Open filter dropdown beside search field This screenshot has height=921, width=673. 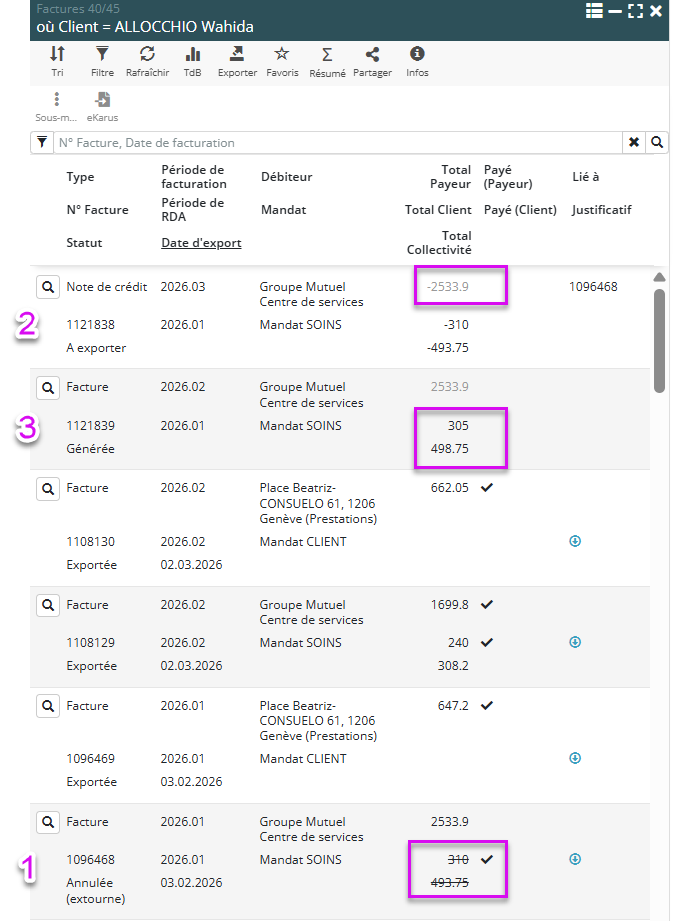[x=42, y=143]
